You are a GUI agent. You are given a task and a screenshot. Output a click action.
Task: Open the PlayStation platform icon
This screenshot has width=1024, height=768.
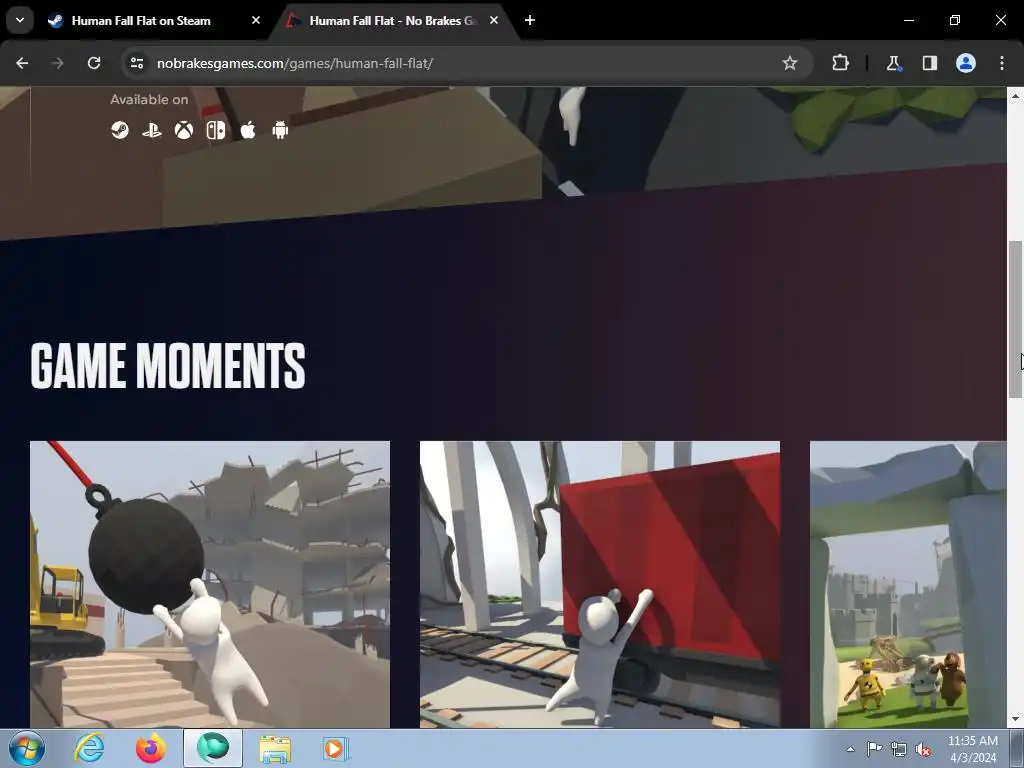[152, 131]
